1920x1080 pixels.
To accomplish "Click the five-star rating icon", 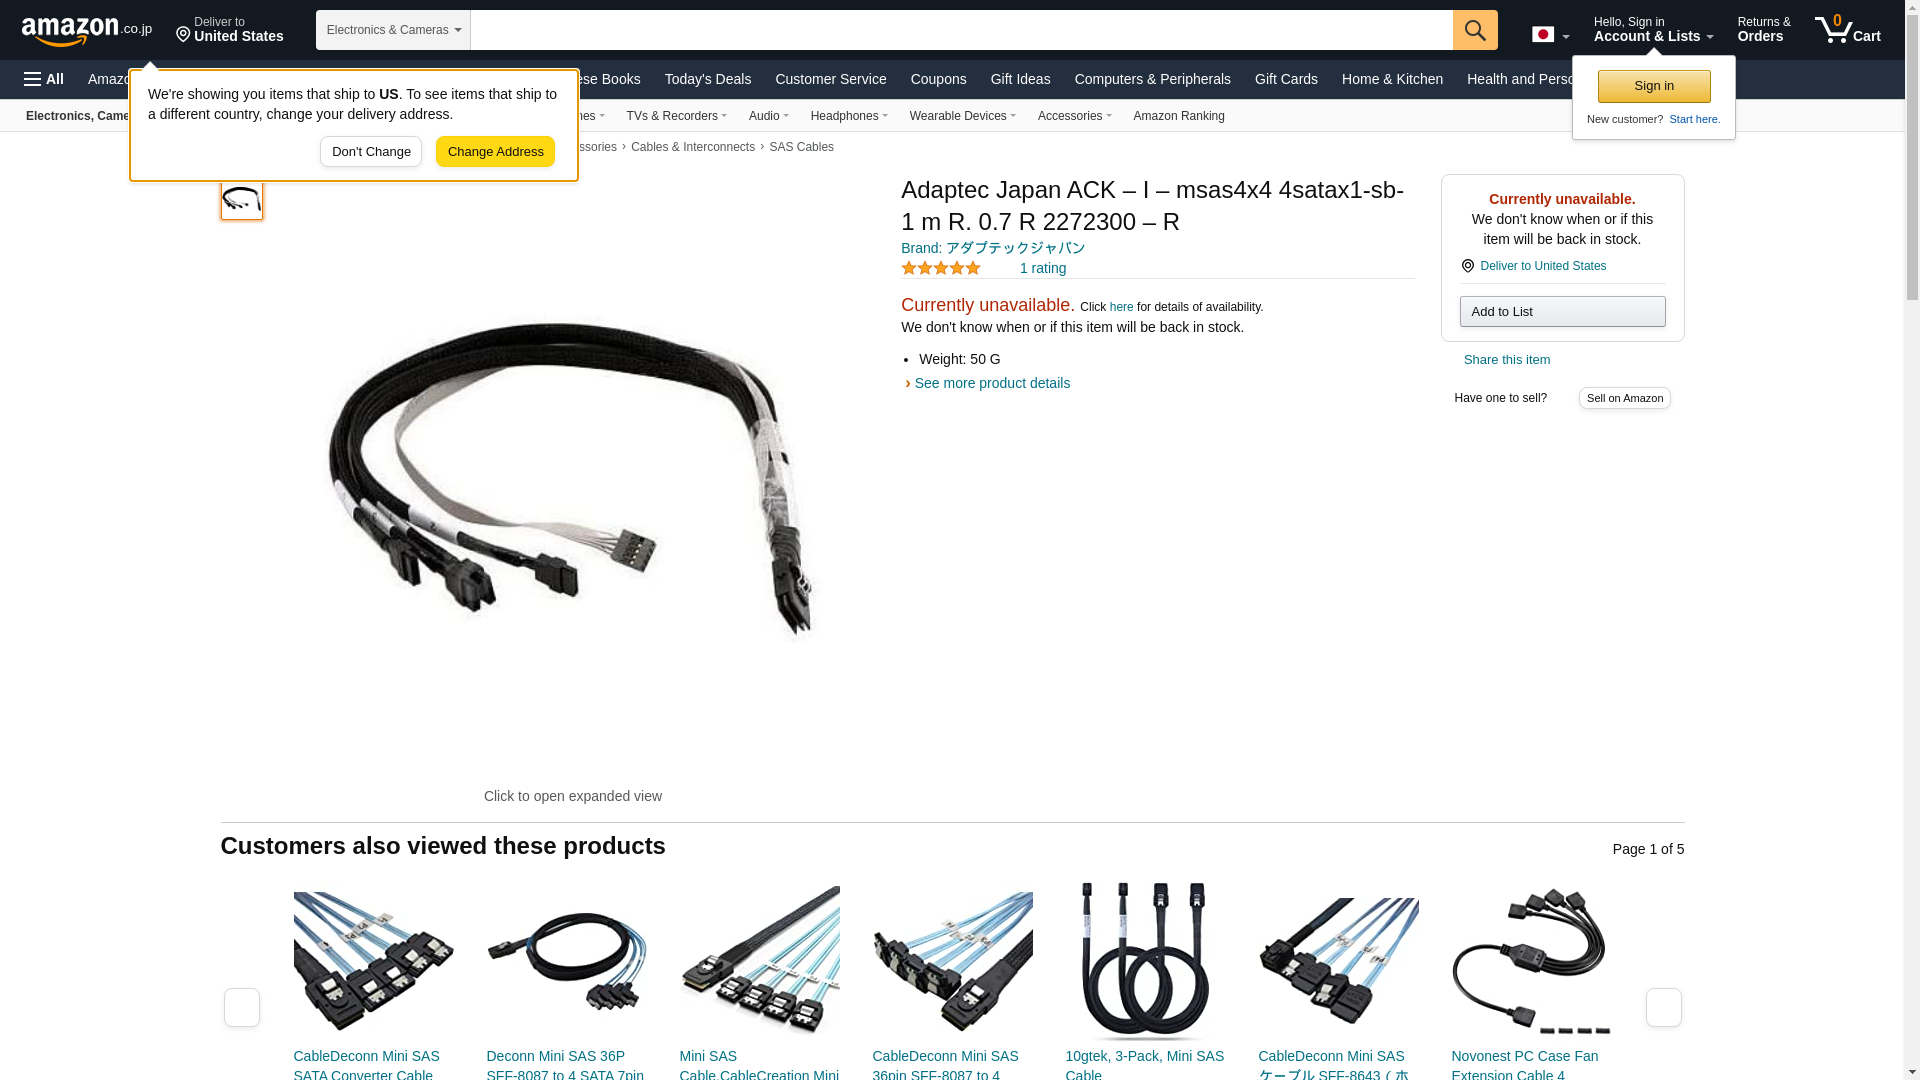I will point(941,268).
